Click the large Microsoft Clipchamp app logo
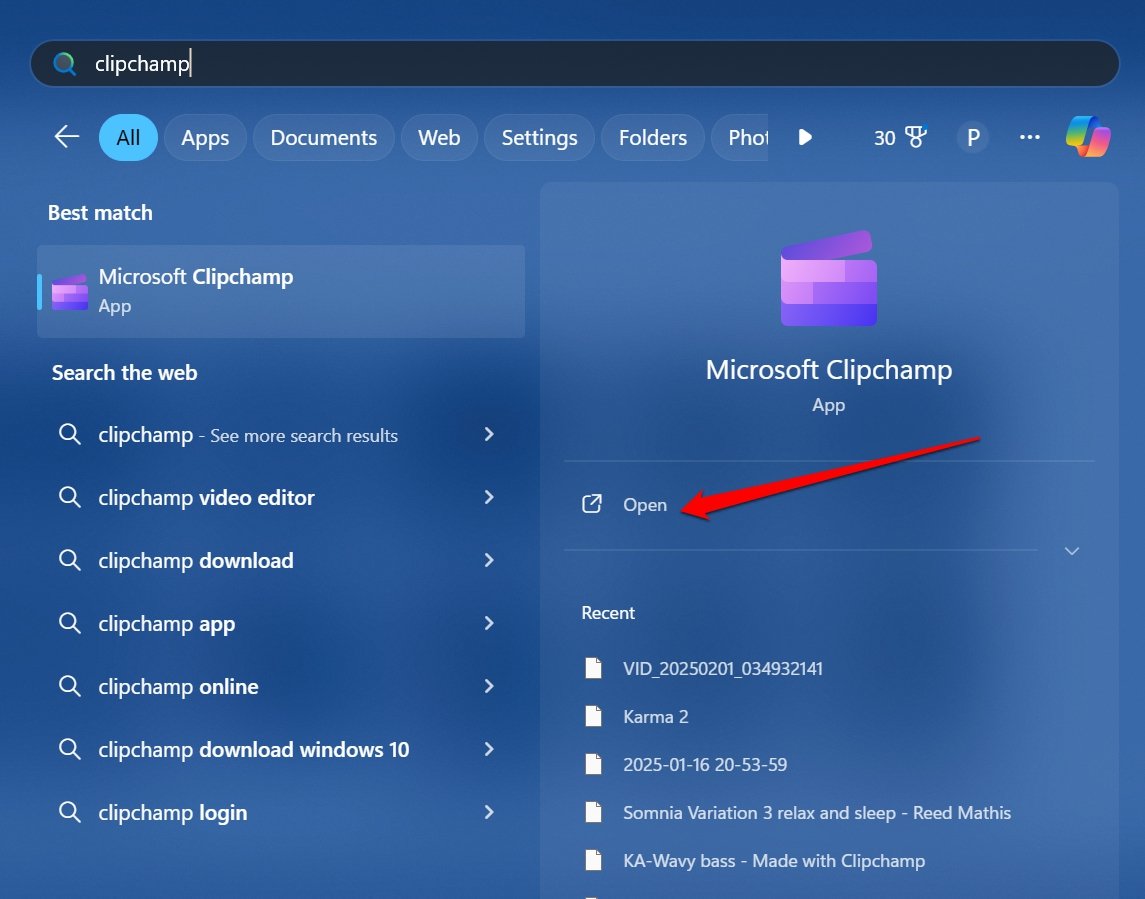Image resolution: width=1145 pixels, height=899 pixels. pos(829,278)
